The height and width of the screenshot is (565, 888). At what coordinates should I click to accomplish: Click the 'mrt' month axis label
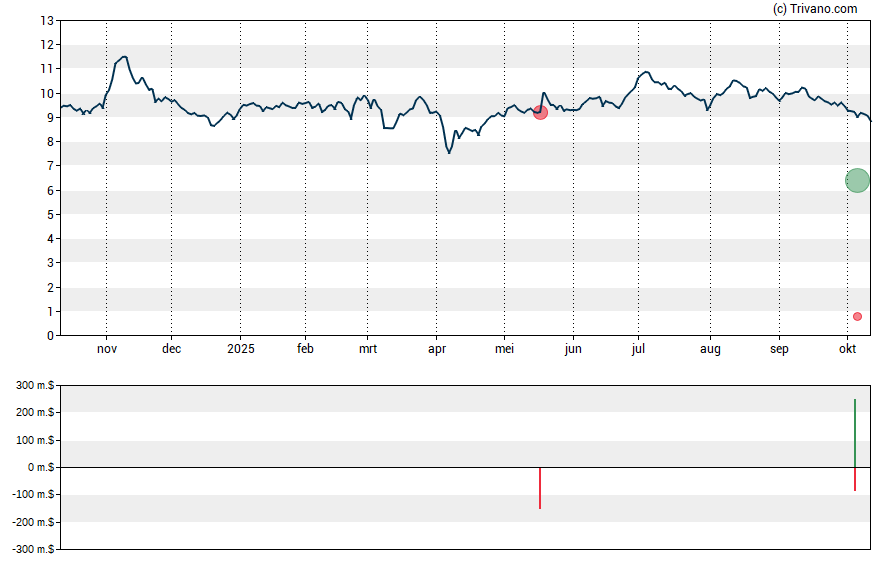click(368, 349)
